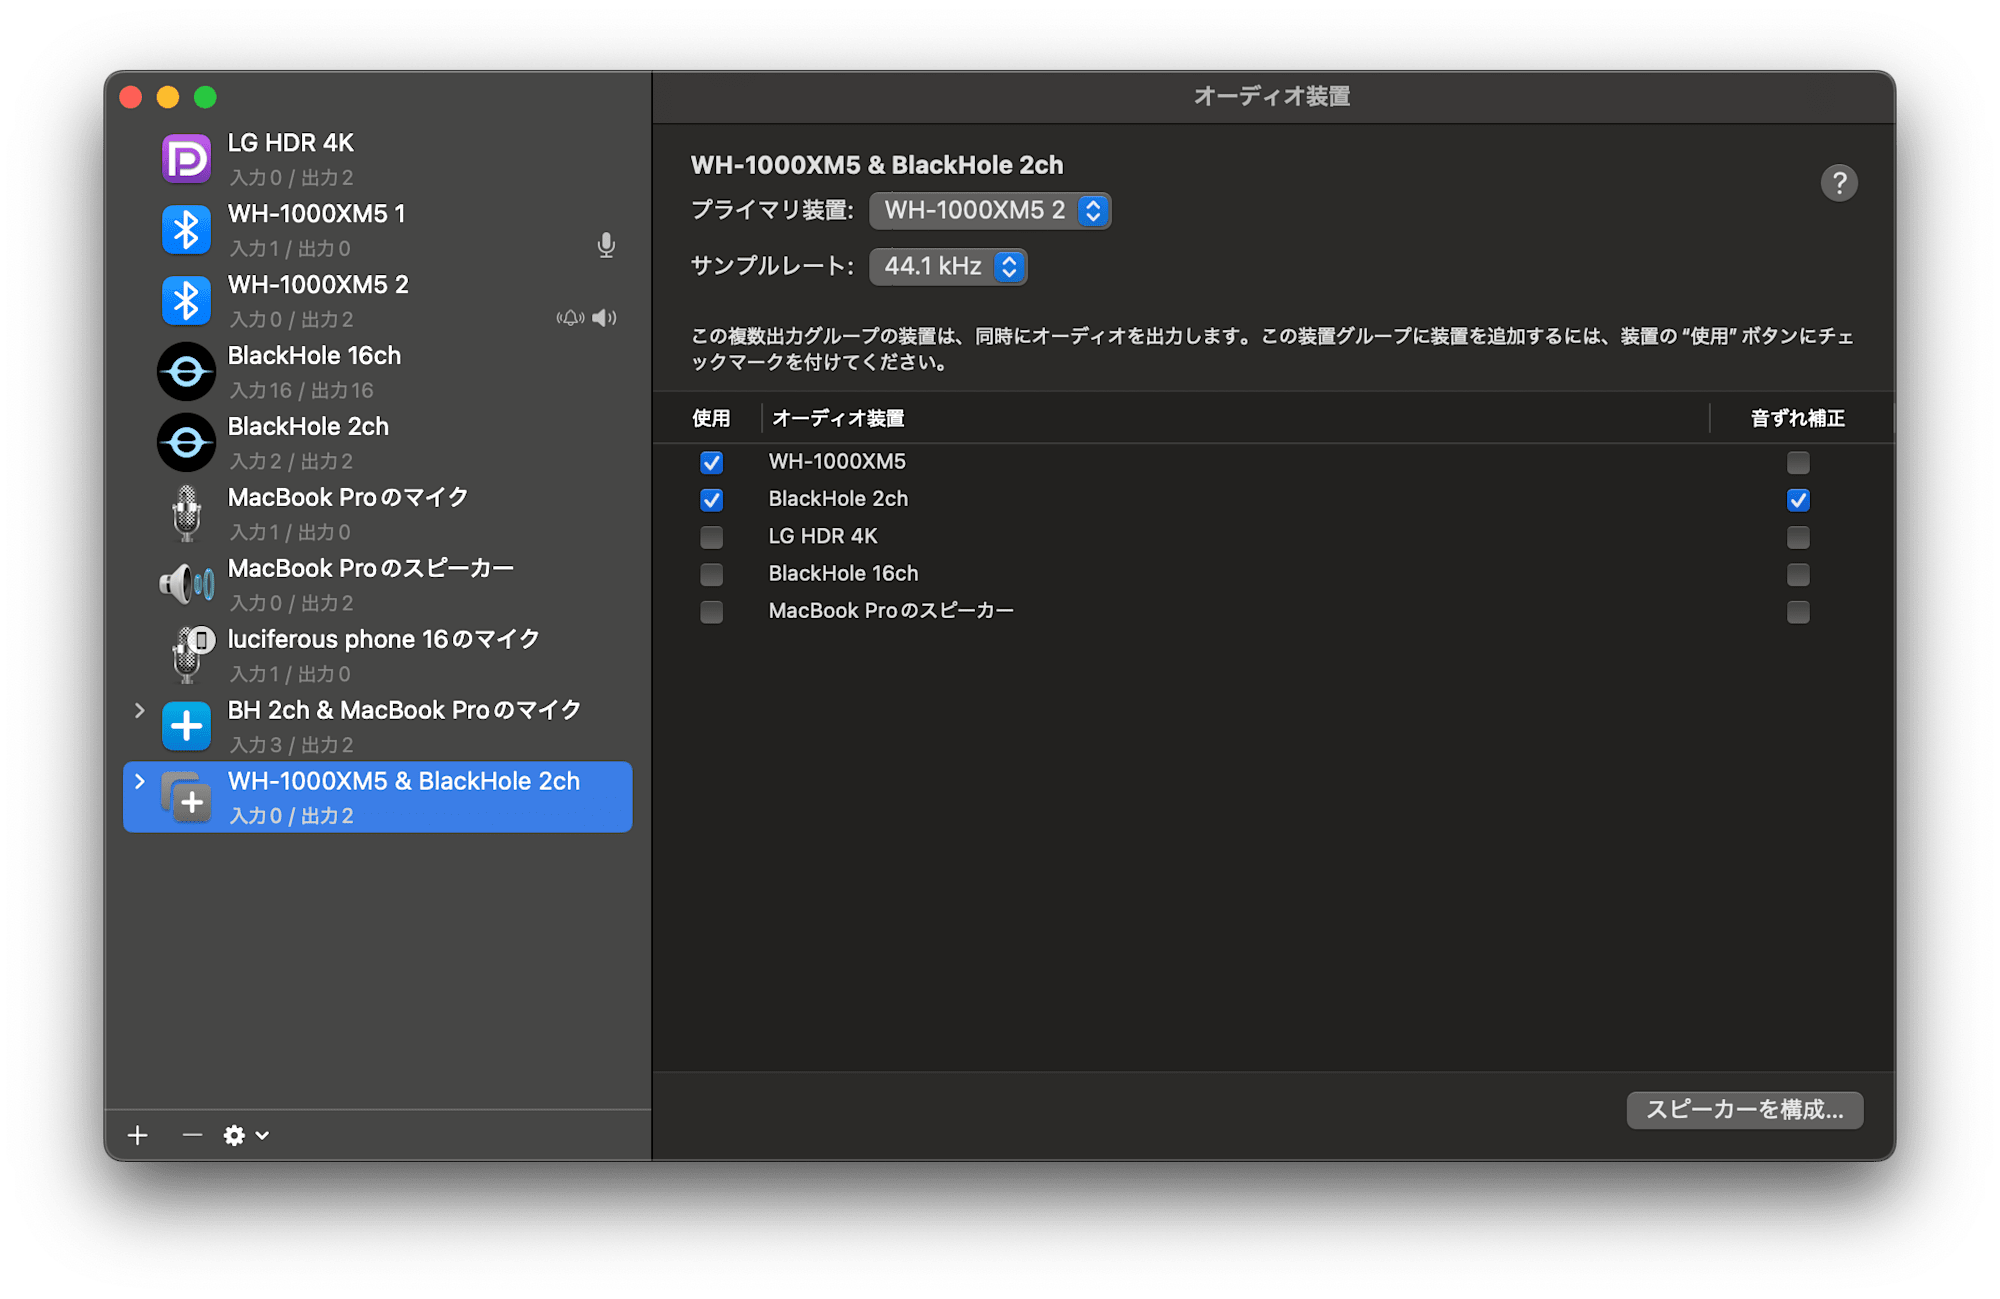The height and width of the screenshot is (1299, 2000).
Task: Click the BlackHole 16ch device icon
Action: coord(186,372)
